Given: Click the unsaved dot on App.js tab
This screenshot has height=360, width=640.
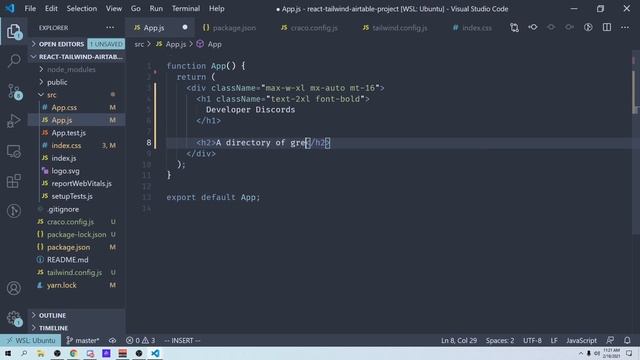Looking at the screenshot, I should tap(185, 27).
